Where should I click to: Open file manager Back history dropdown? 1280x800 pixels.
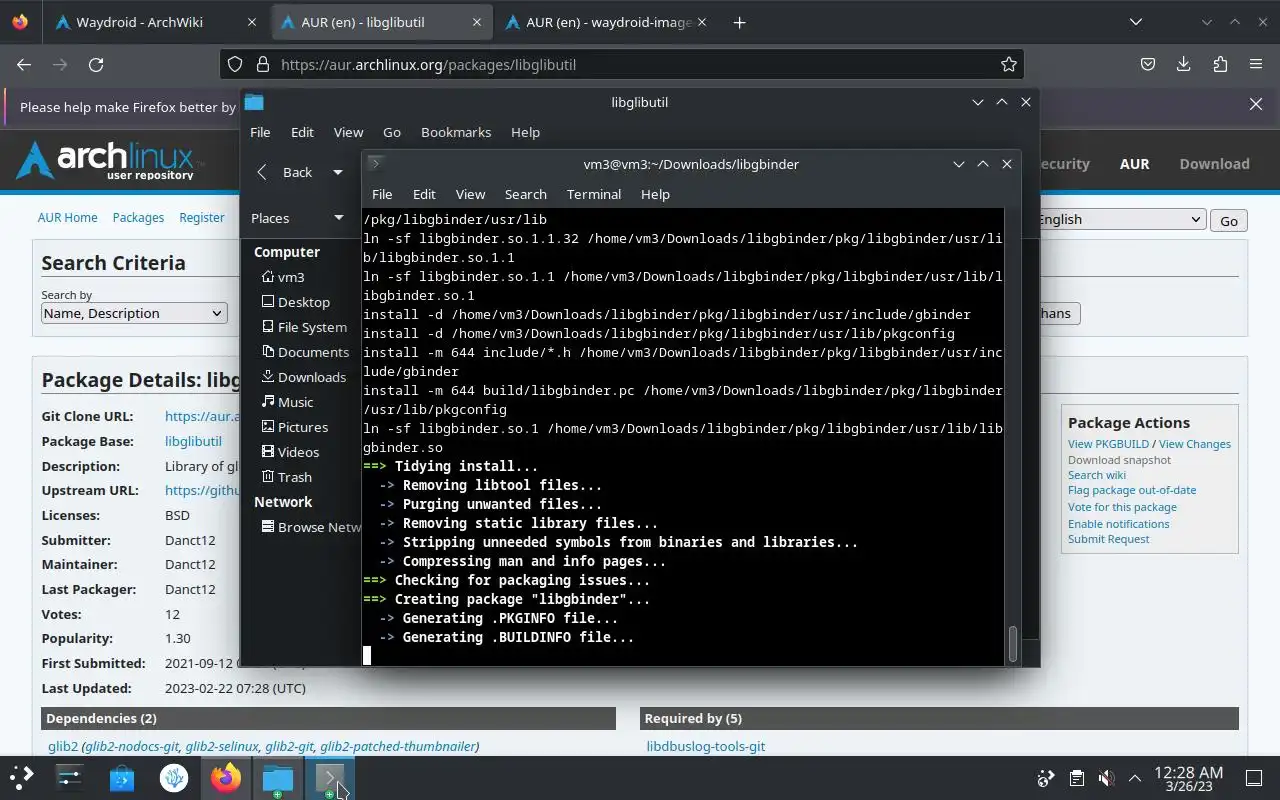point(337,172)
